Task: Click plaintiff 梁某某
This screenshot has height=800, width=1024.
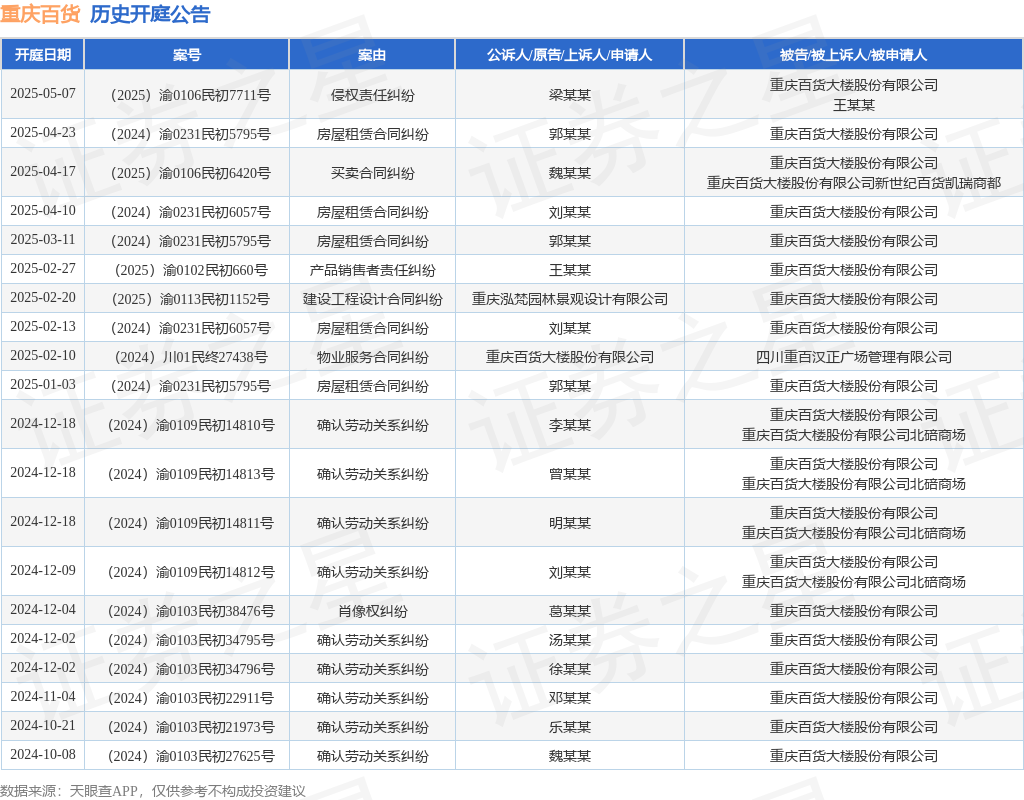Action: click(x=569, y=95)
